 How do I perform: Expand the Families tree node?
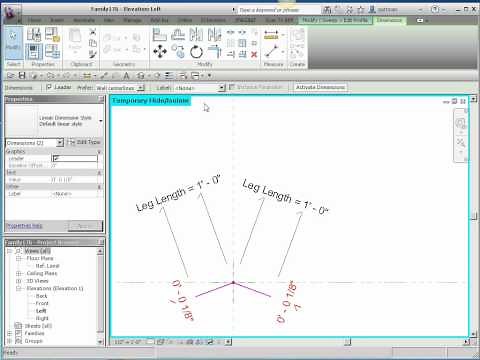10,333
